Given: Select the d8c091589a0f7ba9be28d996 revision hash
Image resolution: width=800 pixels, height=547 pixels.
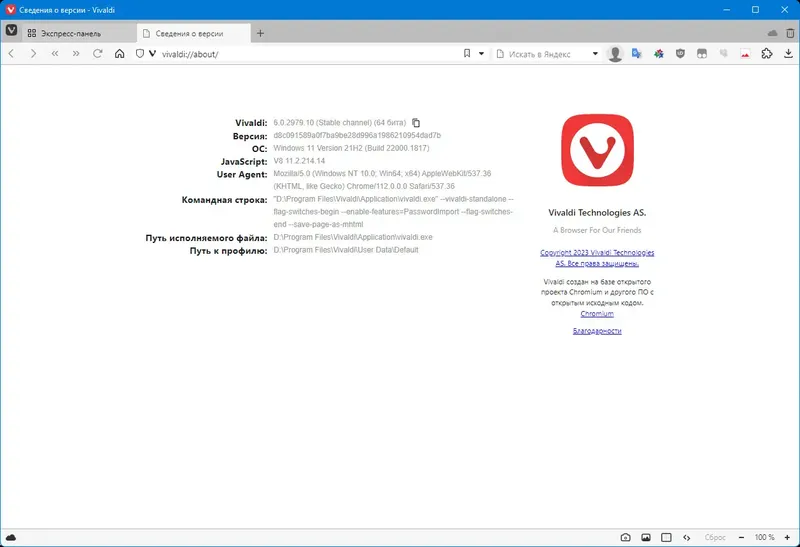Looking at the screenshot, I should point(357,136).
